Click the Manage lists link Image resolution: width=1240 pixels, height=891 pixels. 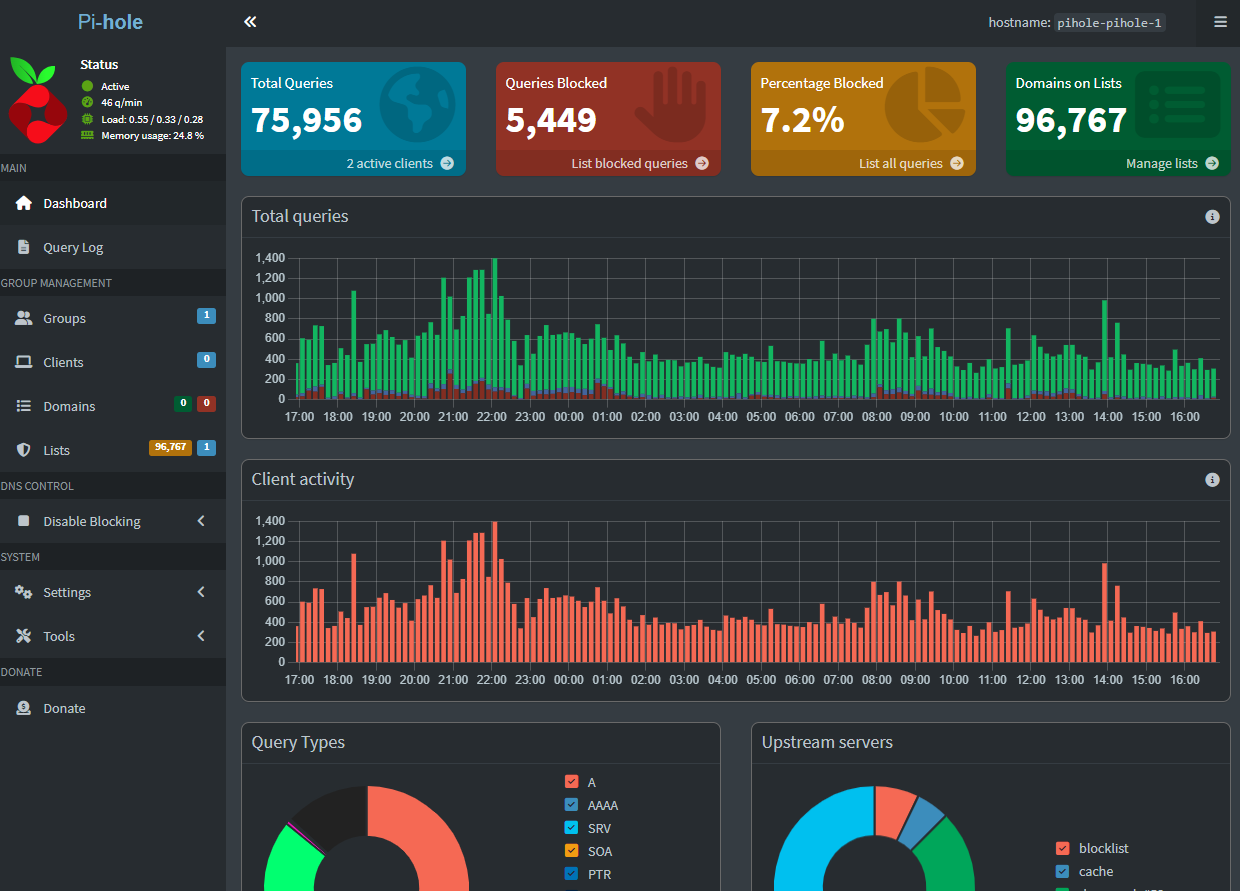(x=1118, y=163)
